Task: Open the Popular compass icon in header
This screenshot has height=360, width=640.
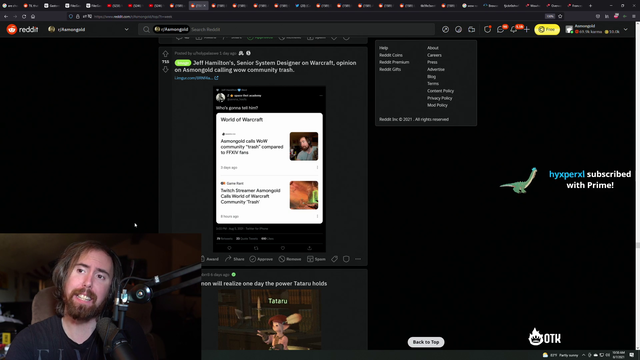Action: point(445,29)
